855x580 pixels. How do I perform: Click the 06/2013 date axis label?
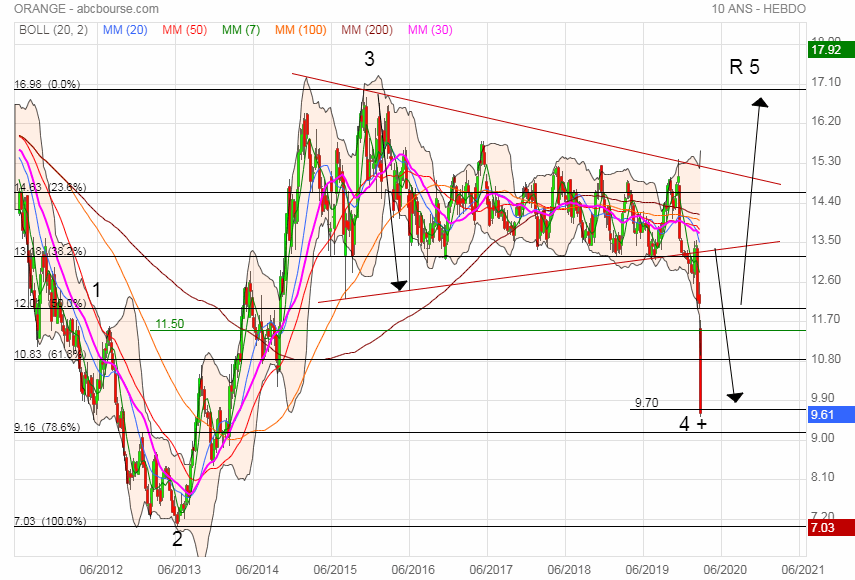[179, 570]
